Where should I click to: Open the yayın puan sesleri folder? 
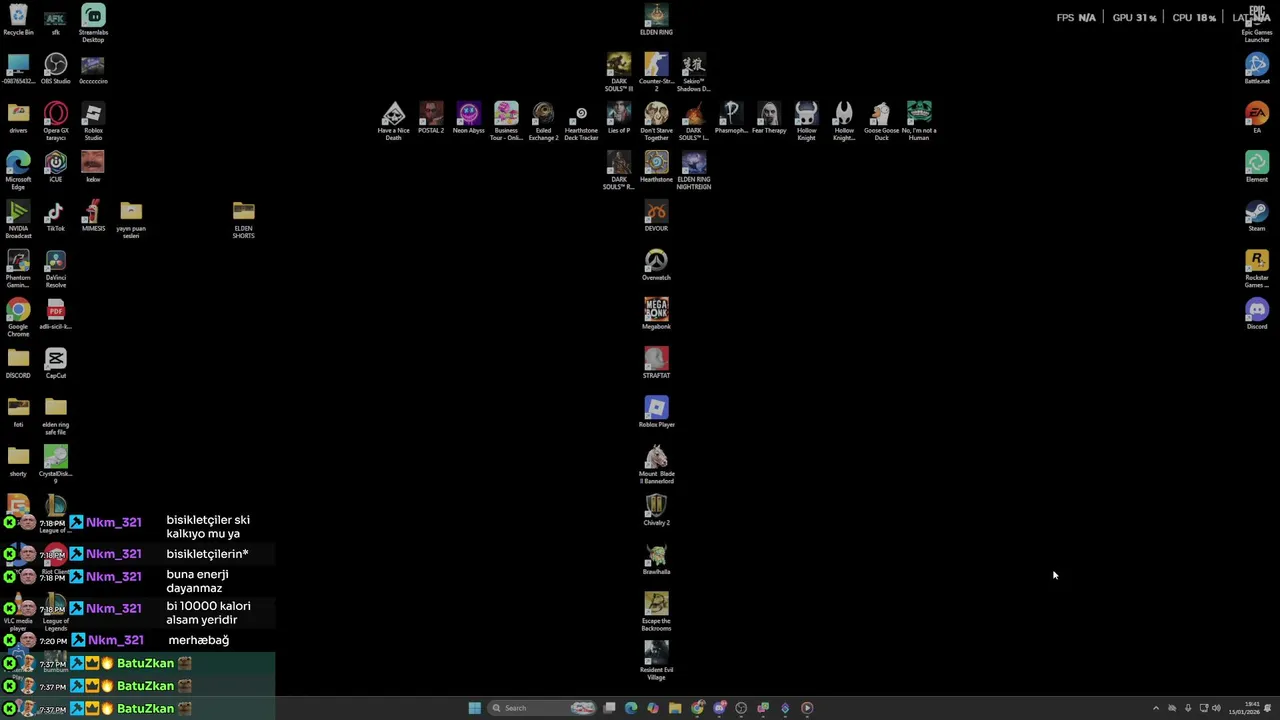131,219
